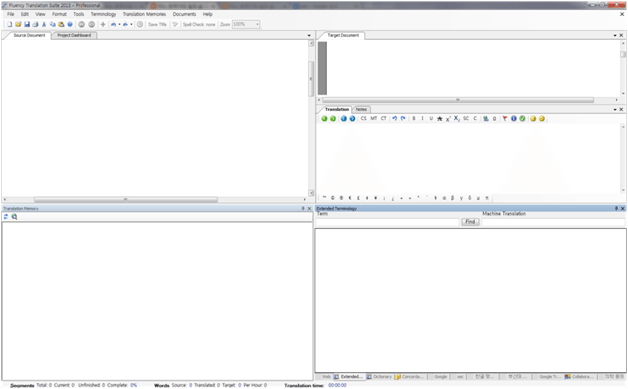
Task: Click the Translation Memory search magnifier icon
Action: (x=14, y=217)
